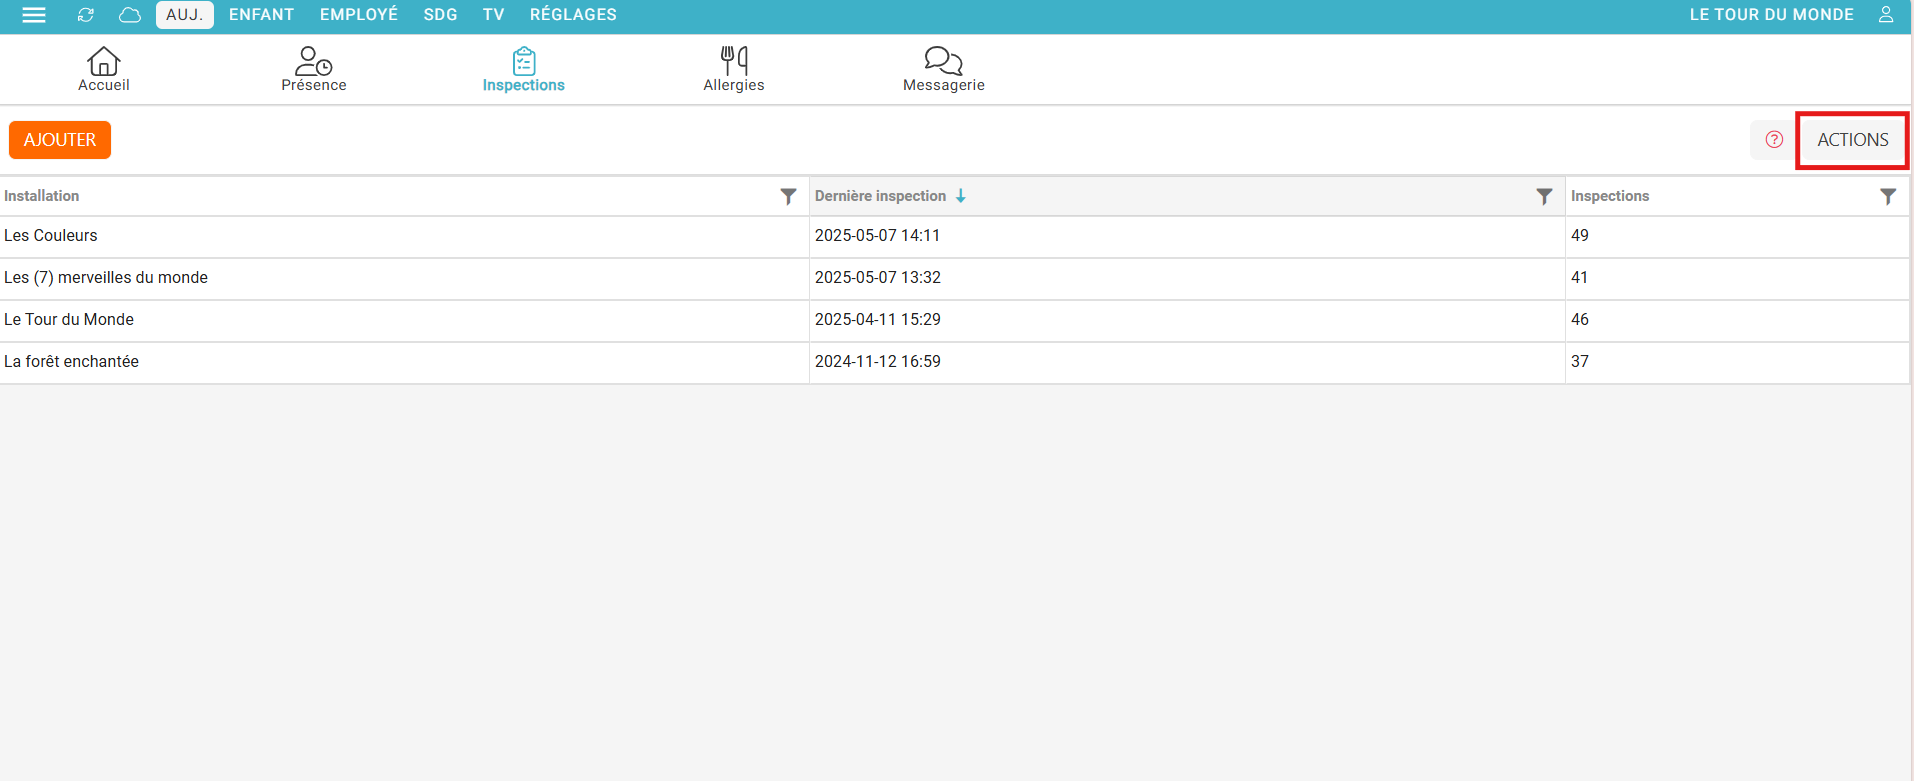Click date 2025-05-07 13:32 cell
Image resolution: width=1914 pixels, height=781 pixels.
point(1187,278)
